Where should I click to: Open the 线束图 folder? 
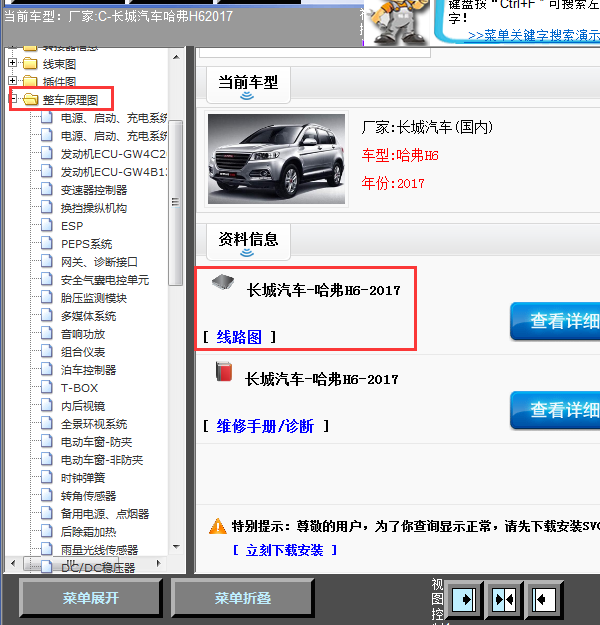(59, 64)
